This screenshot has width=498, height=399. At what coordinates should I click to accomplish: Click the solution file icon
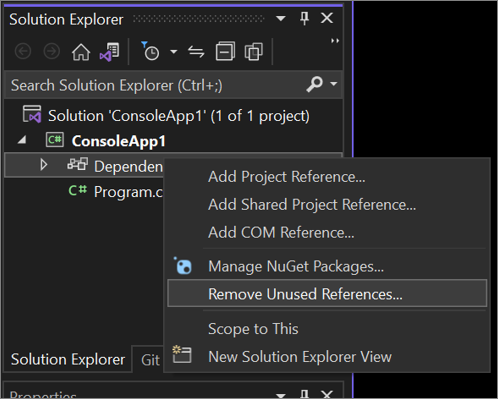pos(32,114)
